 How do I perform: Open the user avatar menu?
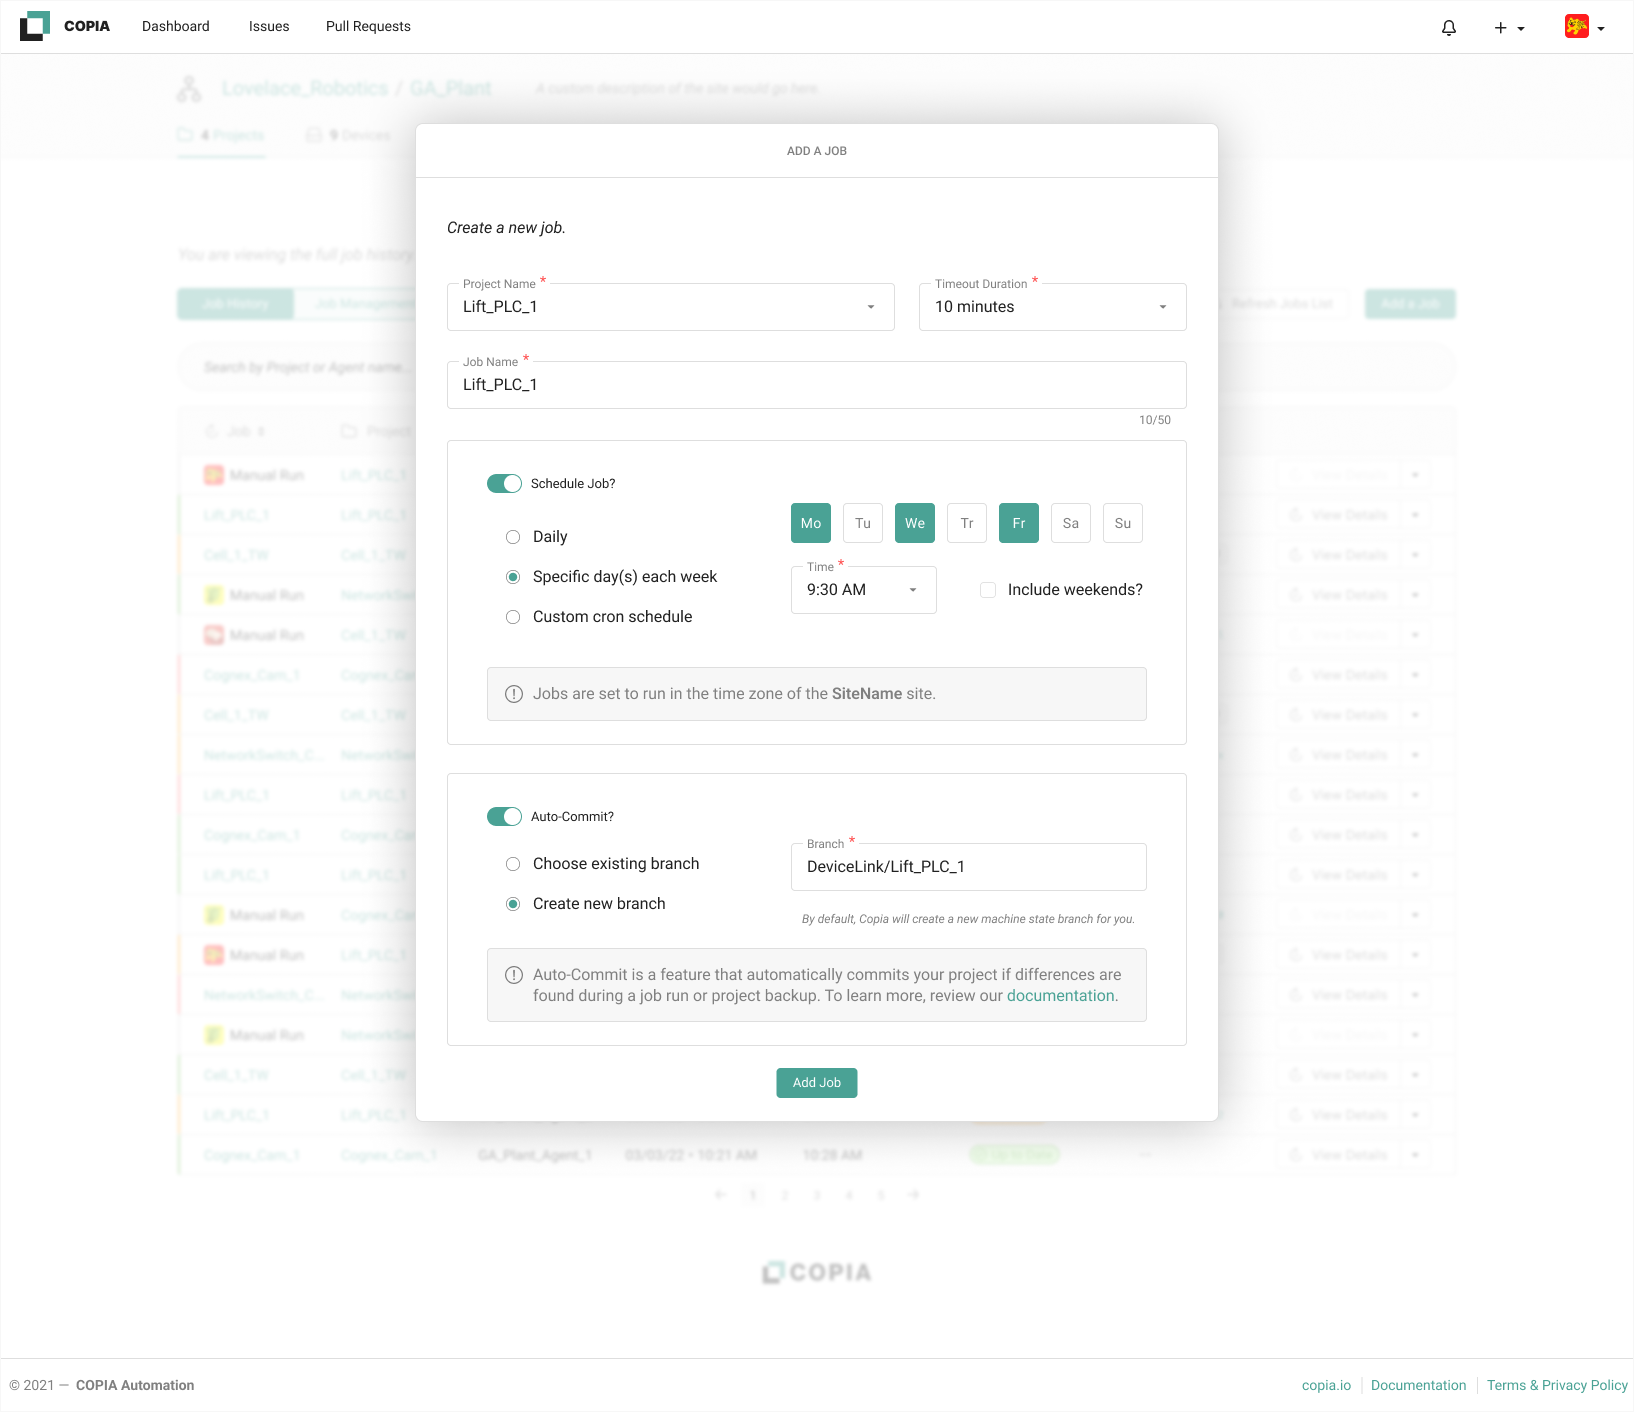[x=1578, y=27]
